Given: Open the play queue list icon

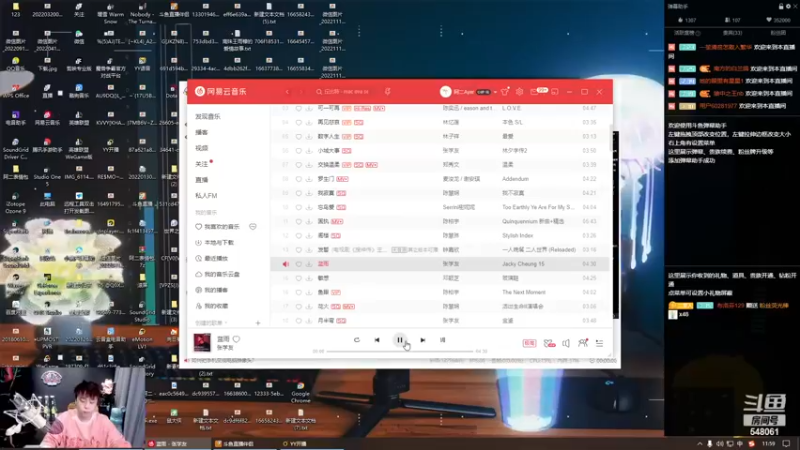Looking at the screenshot, I should click(599, 343).
